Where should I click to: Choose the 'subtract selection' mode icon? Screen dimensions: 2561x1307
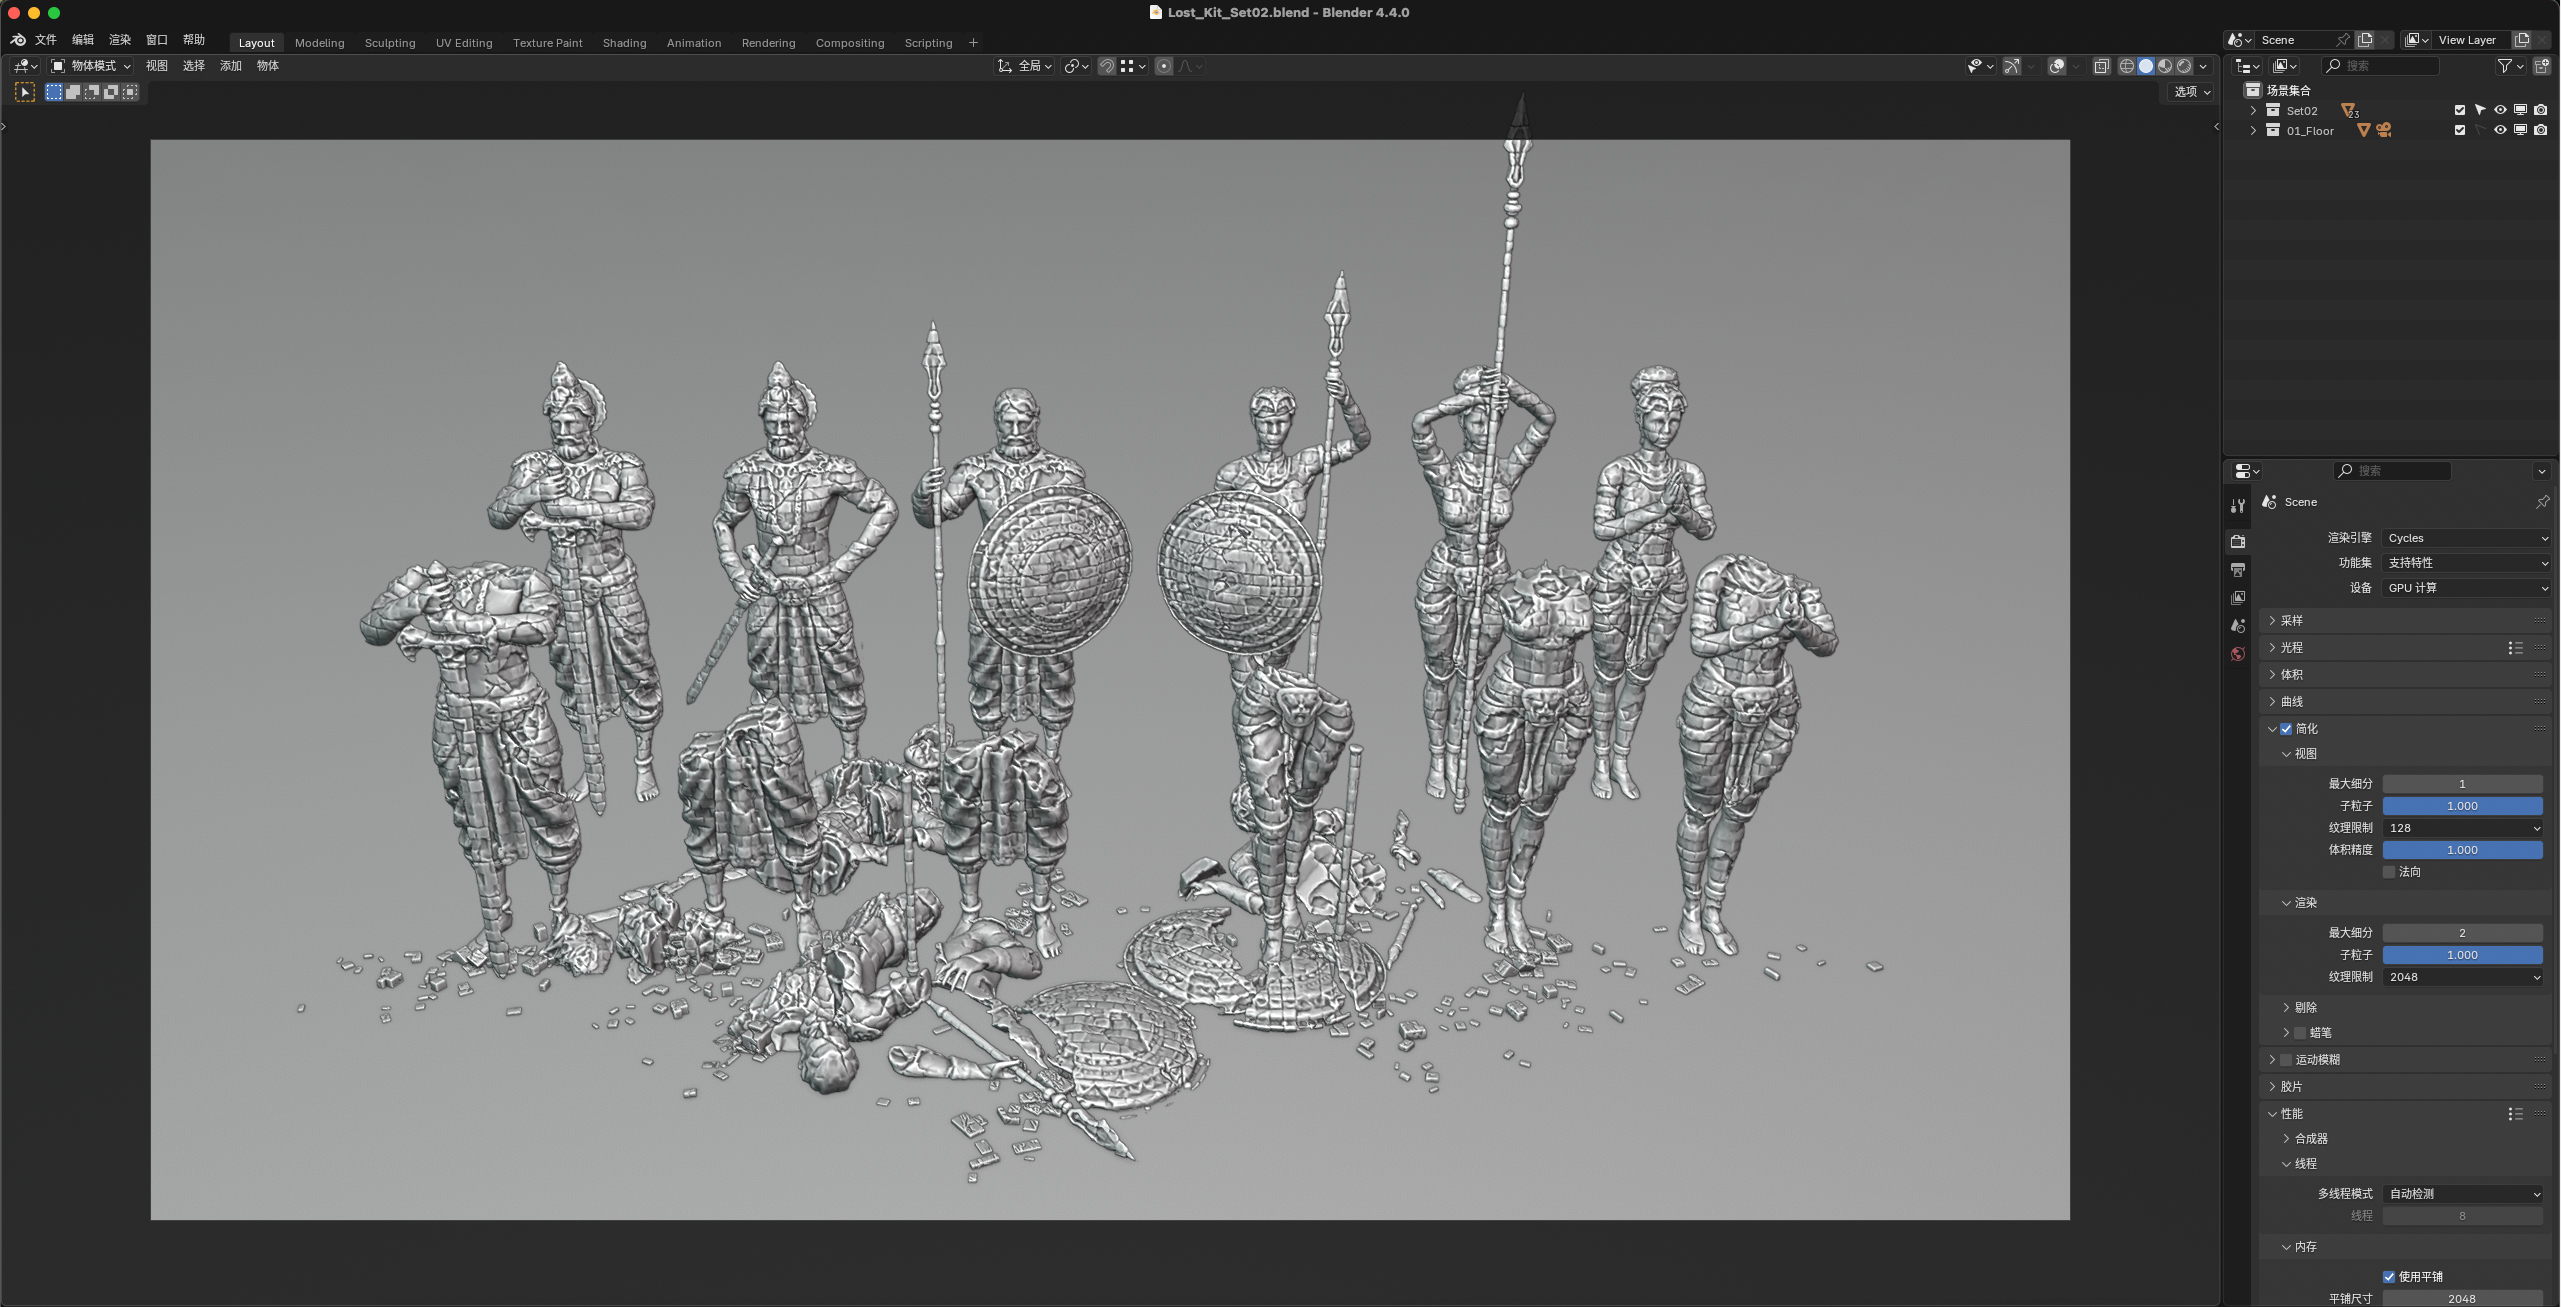pyautogui.click(x=92, y=92)
